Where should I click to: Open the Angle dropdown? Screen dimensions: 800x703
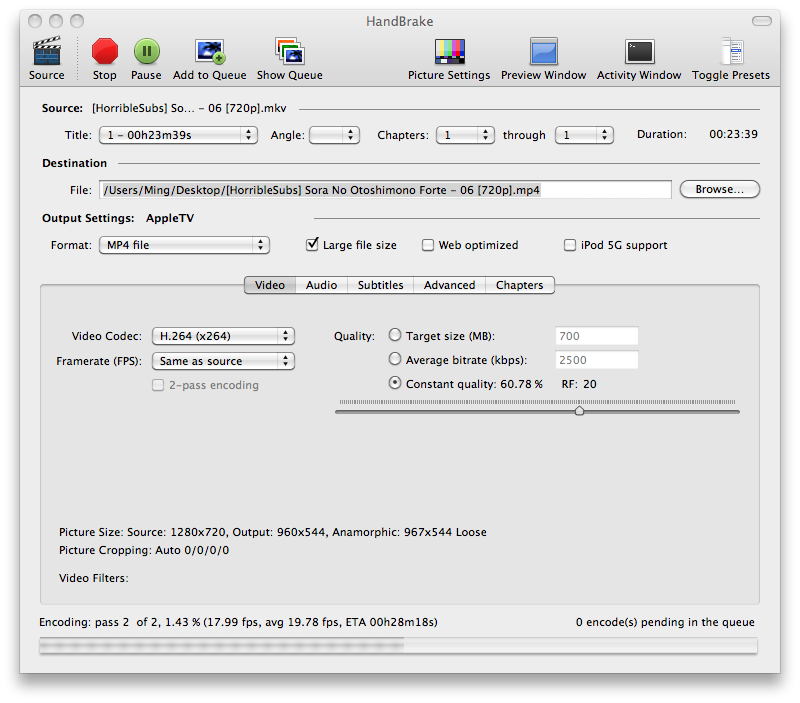(x=334, y=135)
